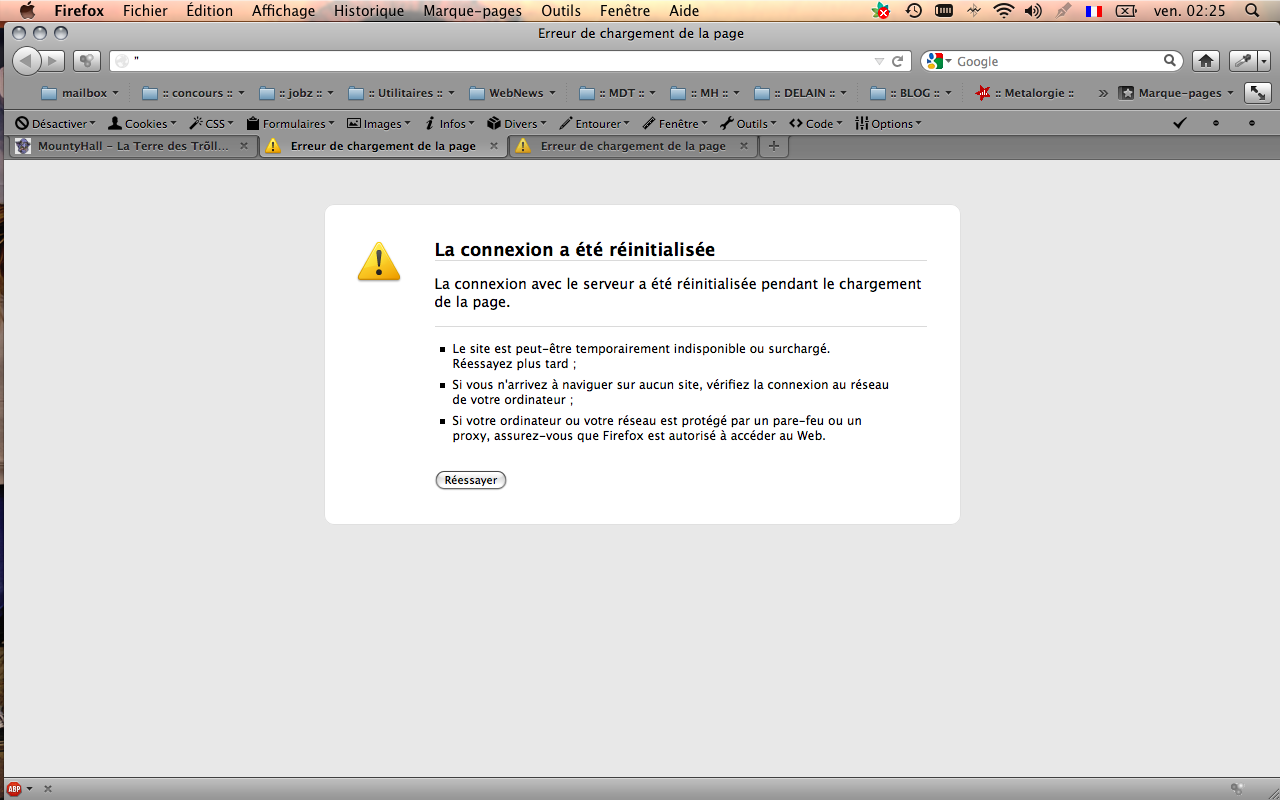Open the Historique menu
This screenshot has height=800, width=1280.
point(369,11)
